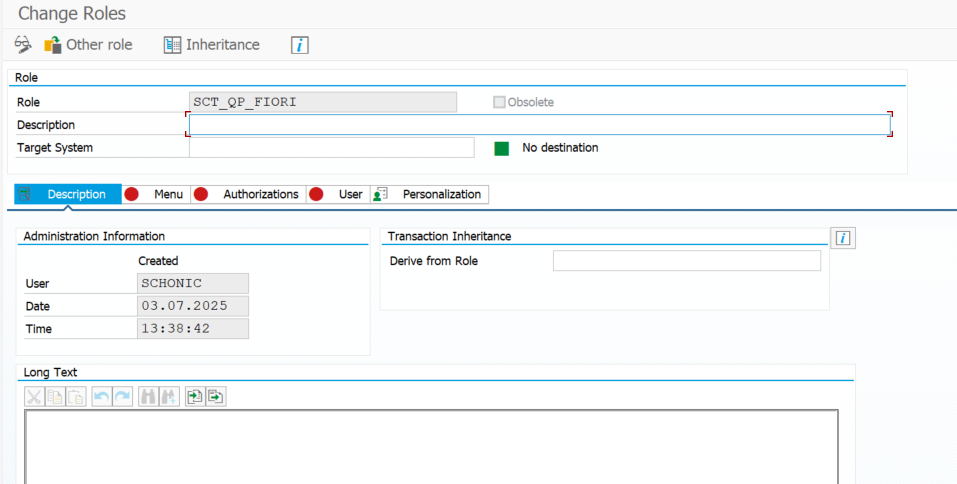Click the information icon in the toolbar
The height and width of the screenshot is (484, 957).
click(x=300, y=45)
